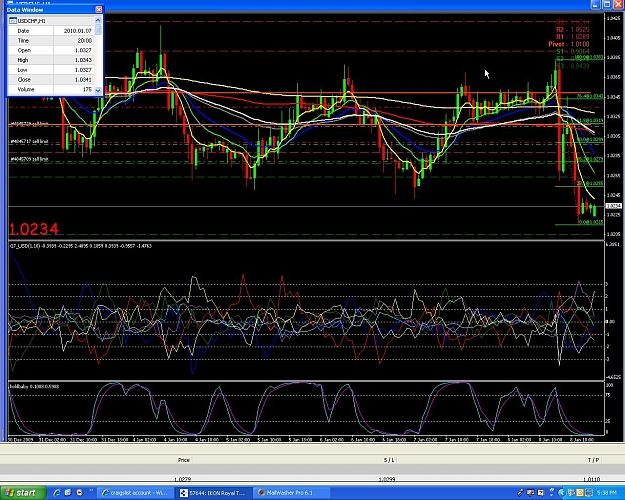
Task: Open the Windows Start menu
Action: pyautogui.click(x=23, y=493)
